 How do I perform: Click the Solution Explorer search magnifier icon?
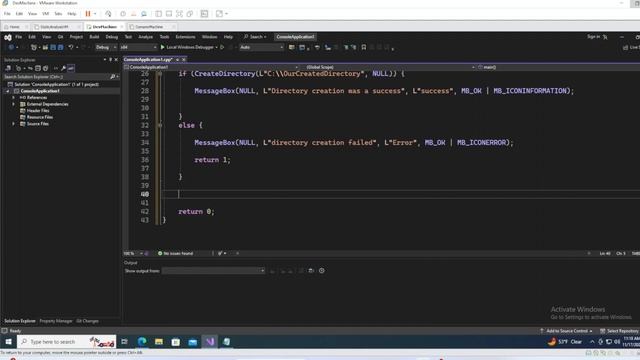click(x=113, y=76)
